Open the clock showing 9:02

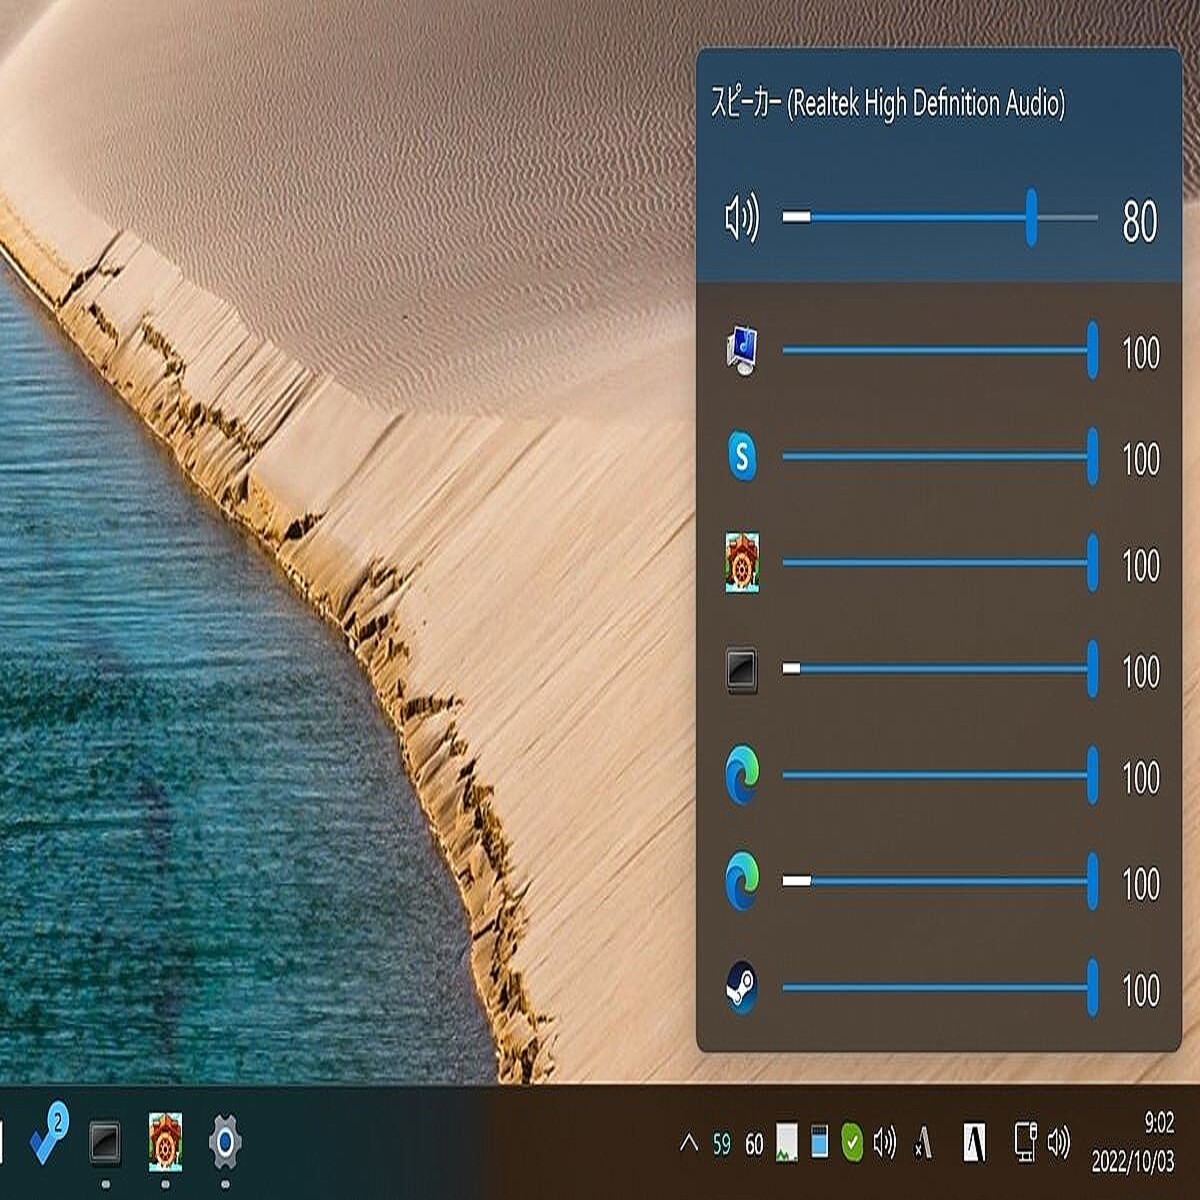click(x=1132, y=1142)
